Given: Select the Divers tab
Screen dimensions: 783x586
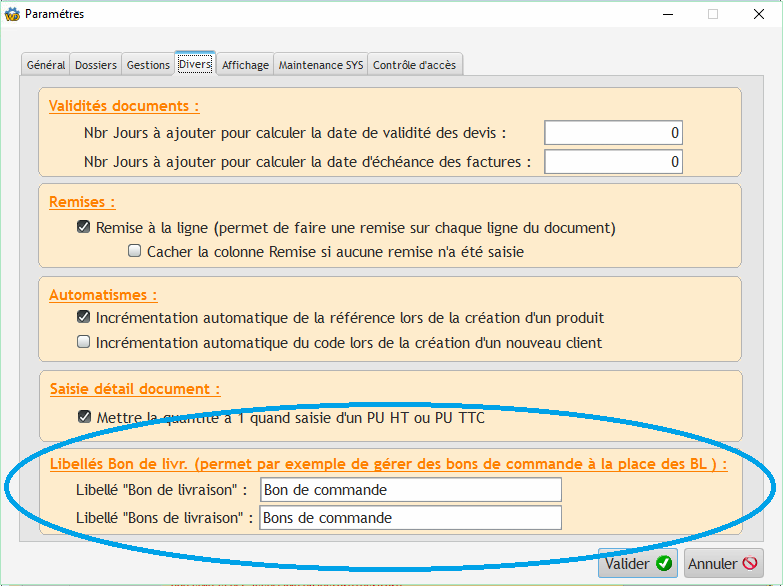Looking at the screenshot, I should pos(195,64).
